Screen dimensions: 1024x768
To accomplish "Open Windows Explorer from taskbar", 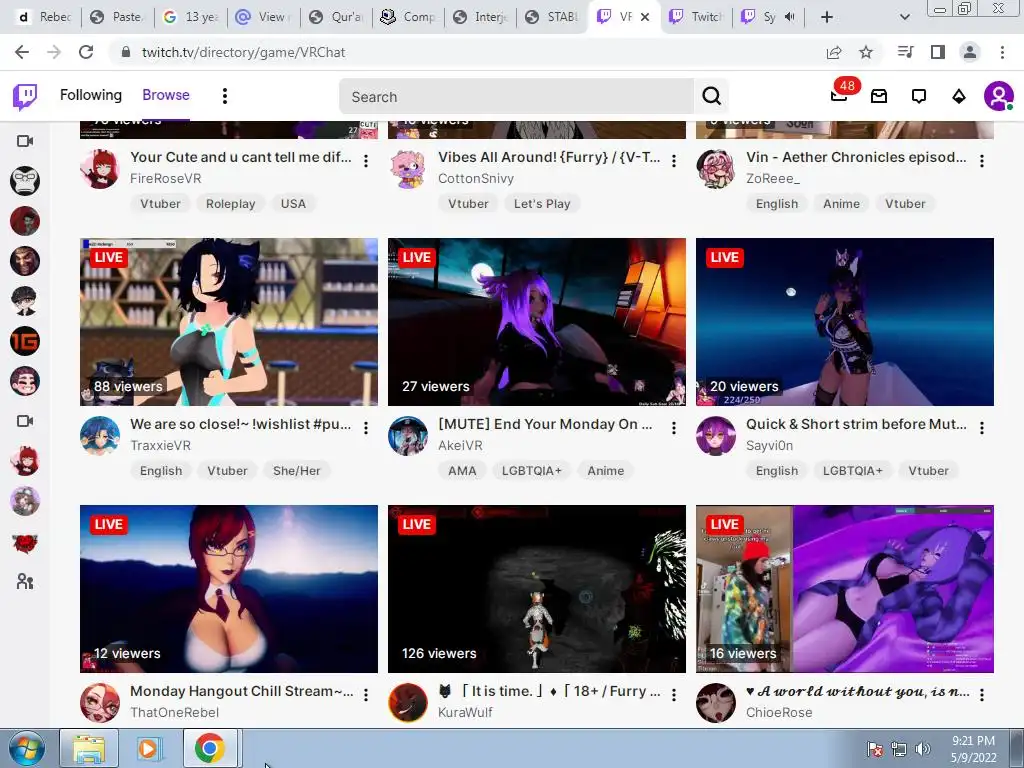I will click(x=89, y=748).
